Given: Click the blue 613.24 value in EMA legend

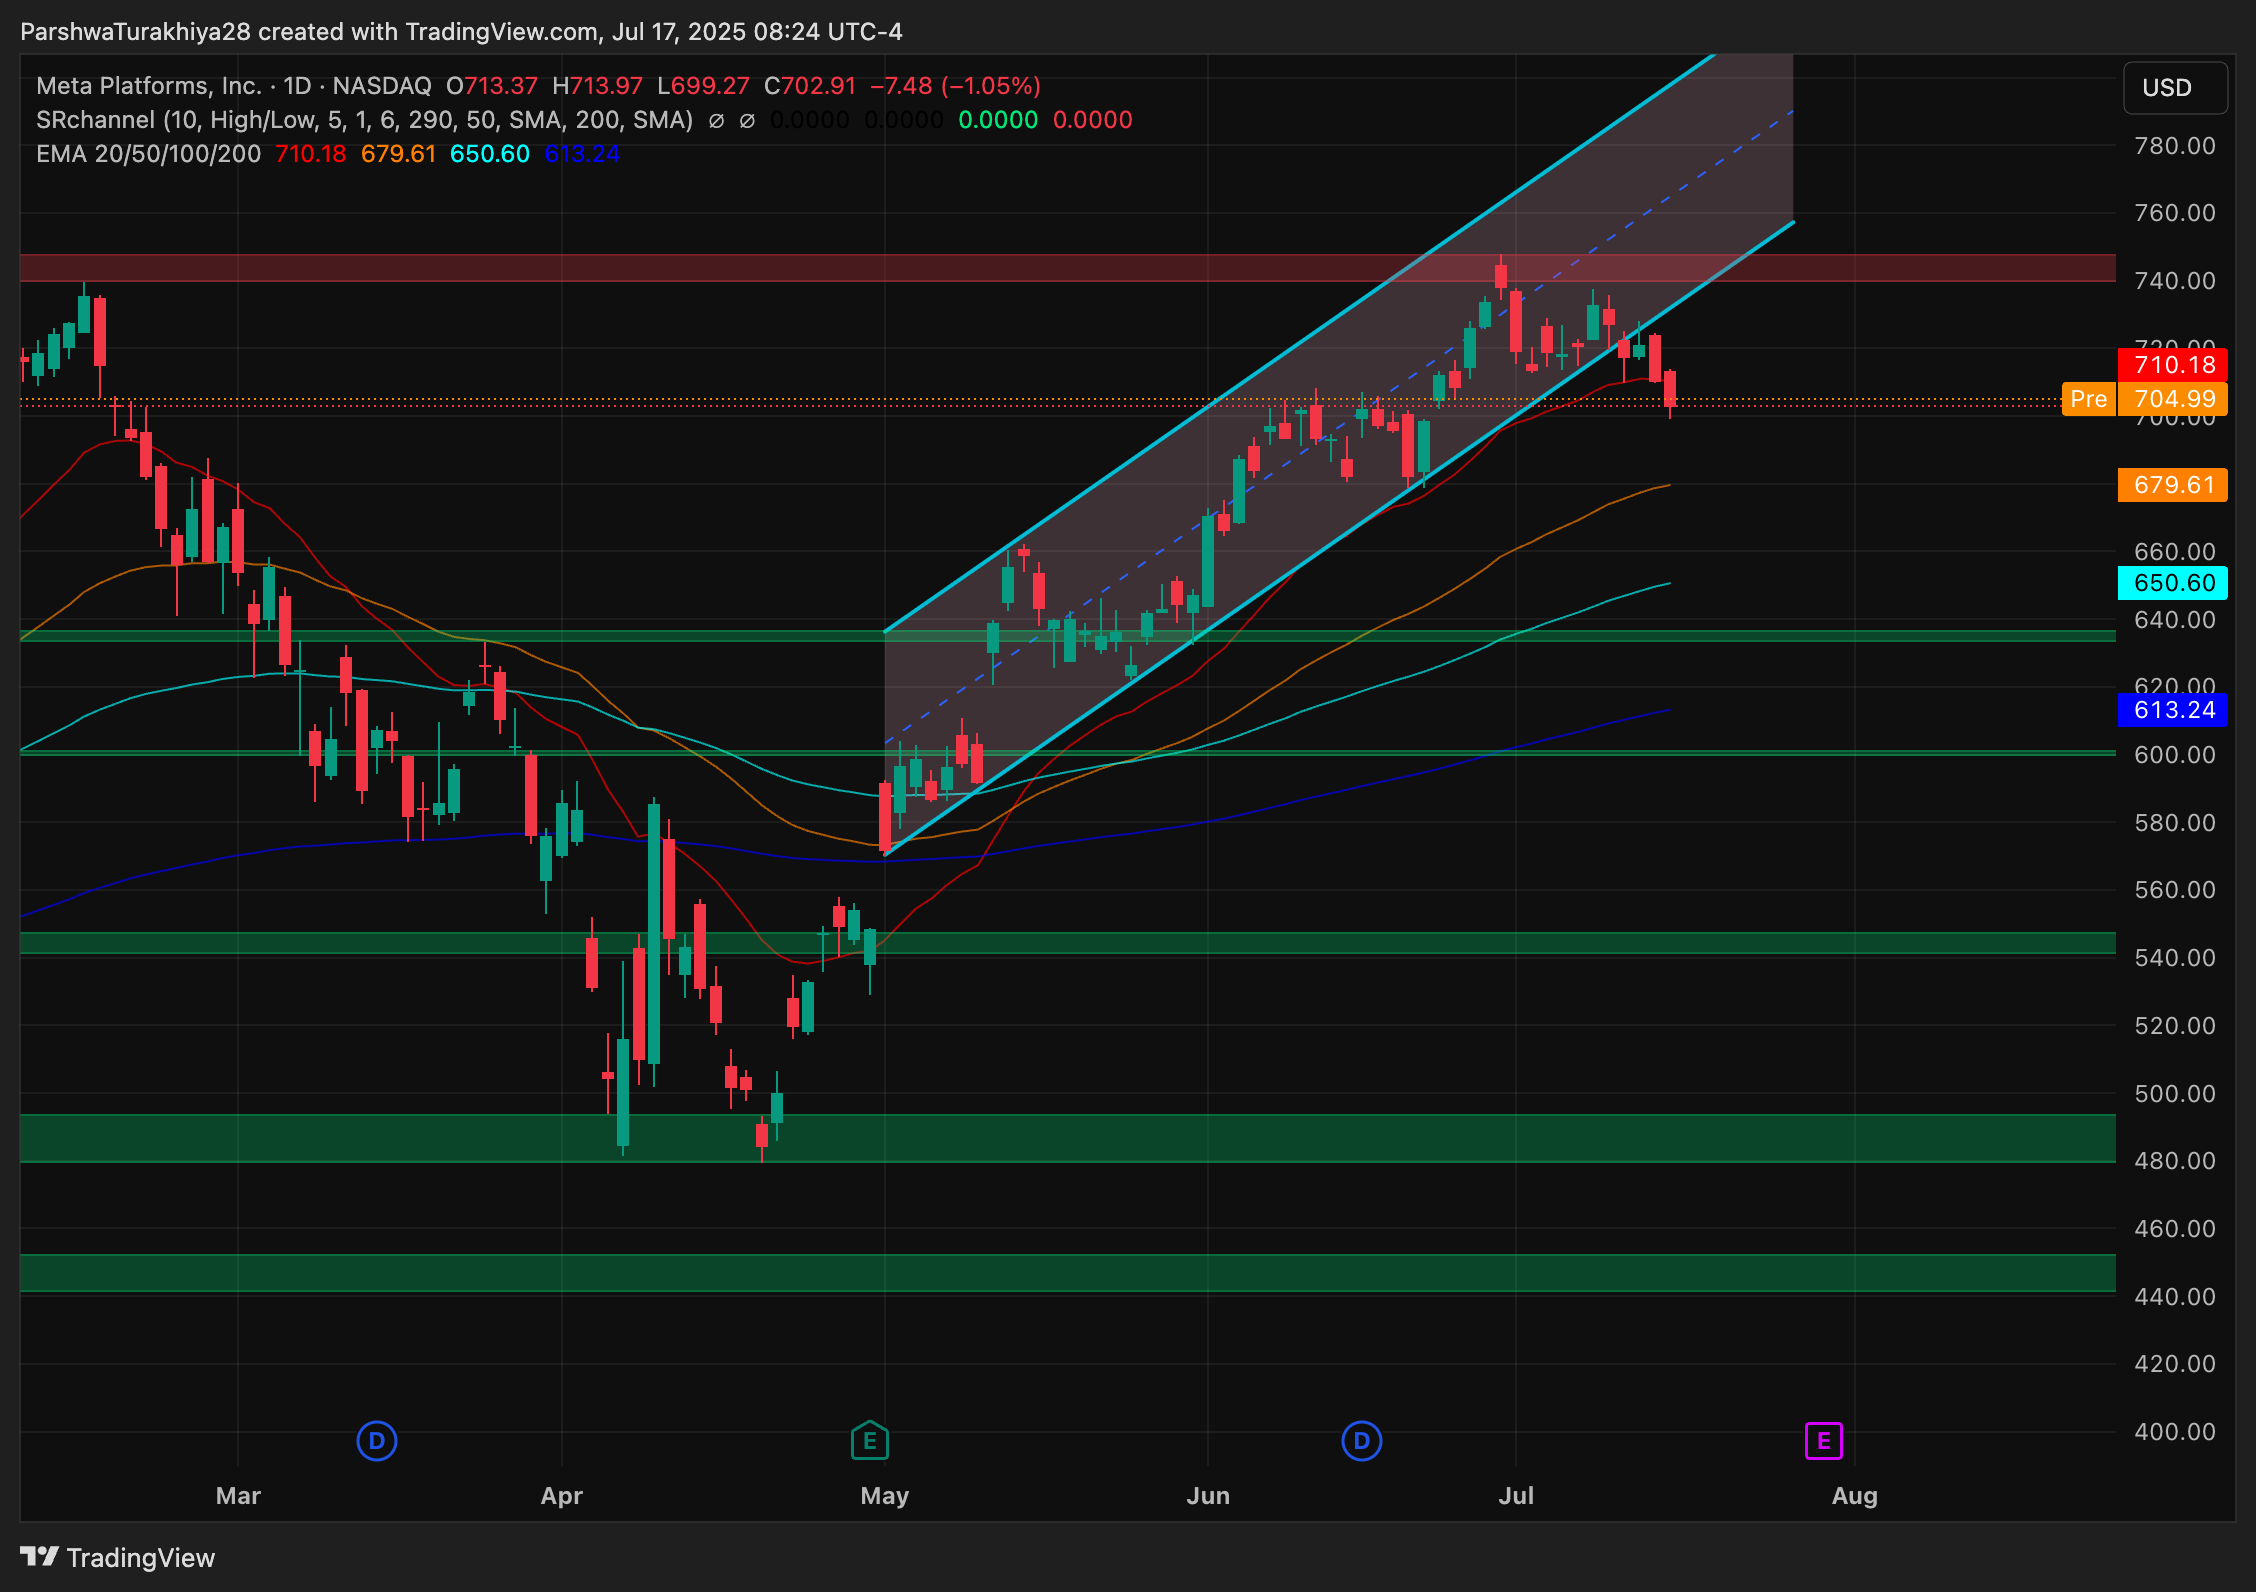Looking at the screenshot, I should point(581,154).
